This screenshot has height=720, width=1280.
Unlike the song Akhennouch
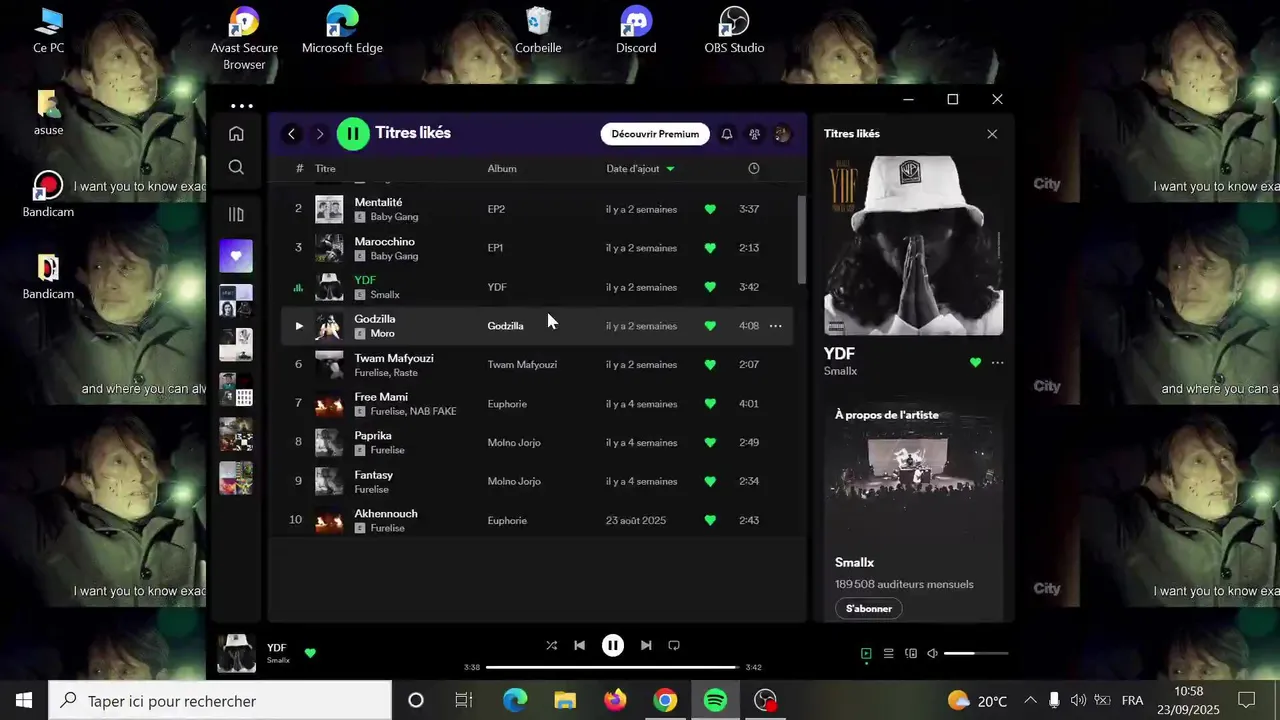[710, 520]
